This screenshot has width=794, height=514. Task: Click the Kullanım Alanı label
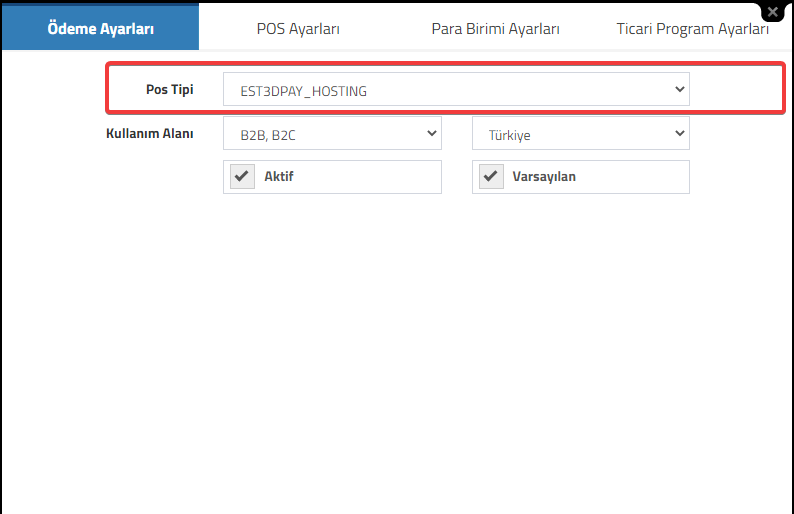point(149,133)
